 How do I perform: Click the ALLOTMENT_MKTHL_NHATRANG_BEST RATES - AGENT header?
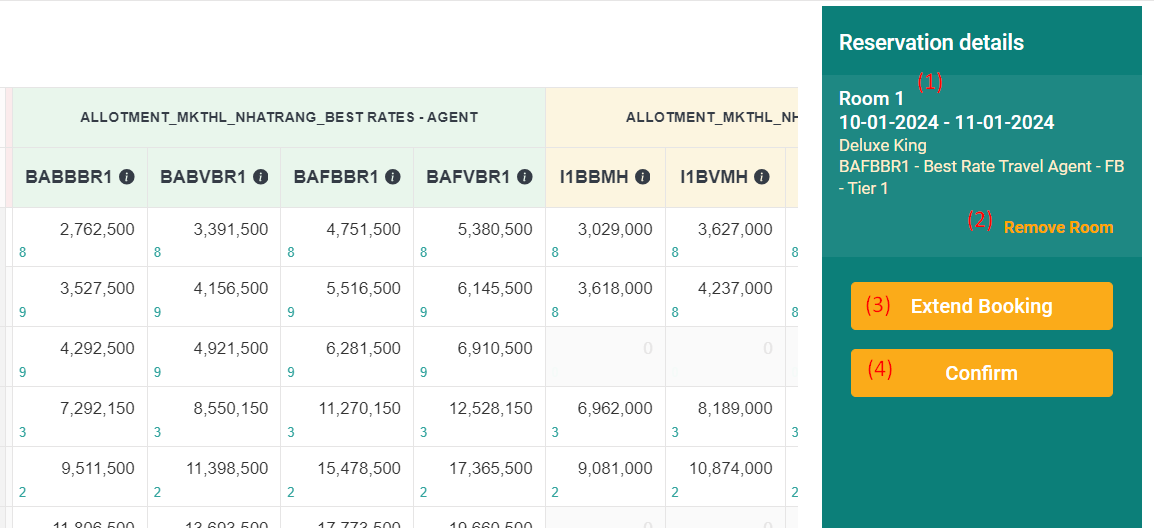[x=279, y=117]
